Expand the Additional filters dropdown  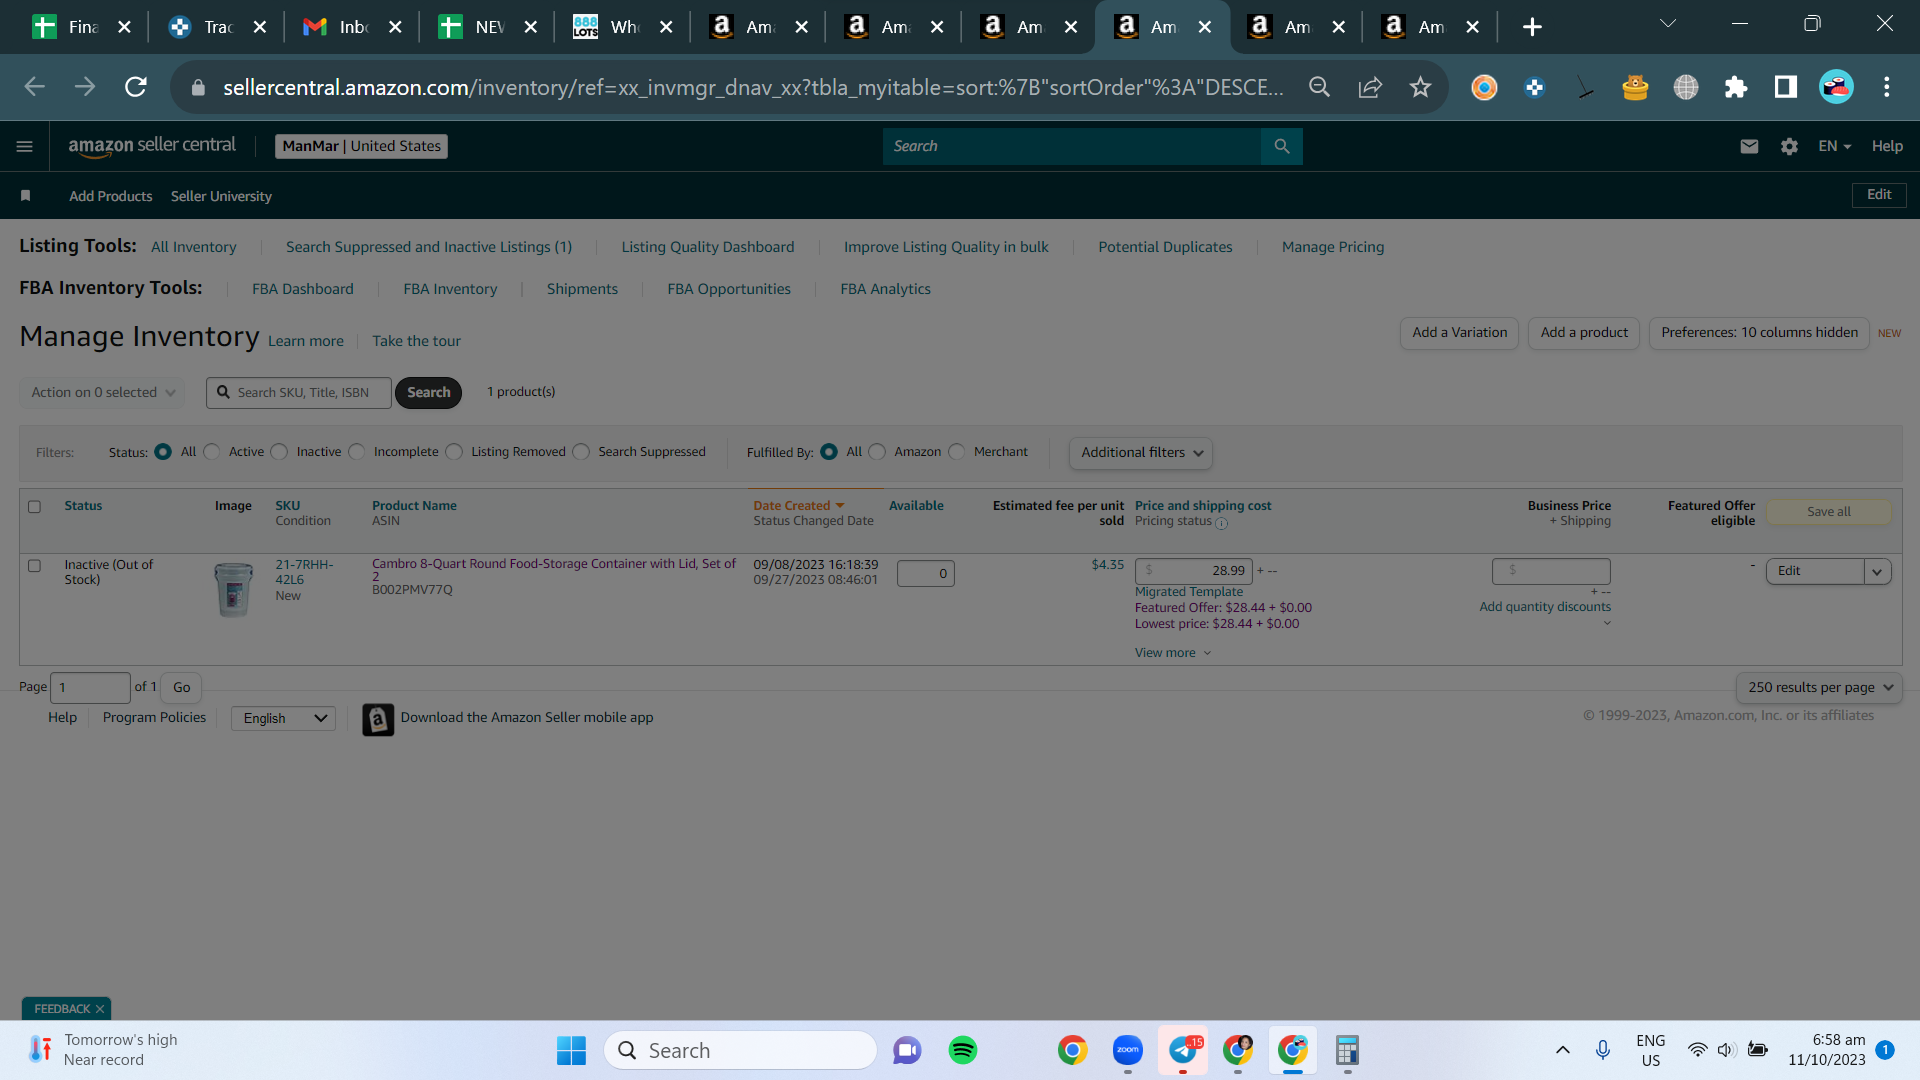(1141, 453)
